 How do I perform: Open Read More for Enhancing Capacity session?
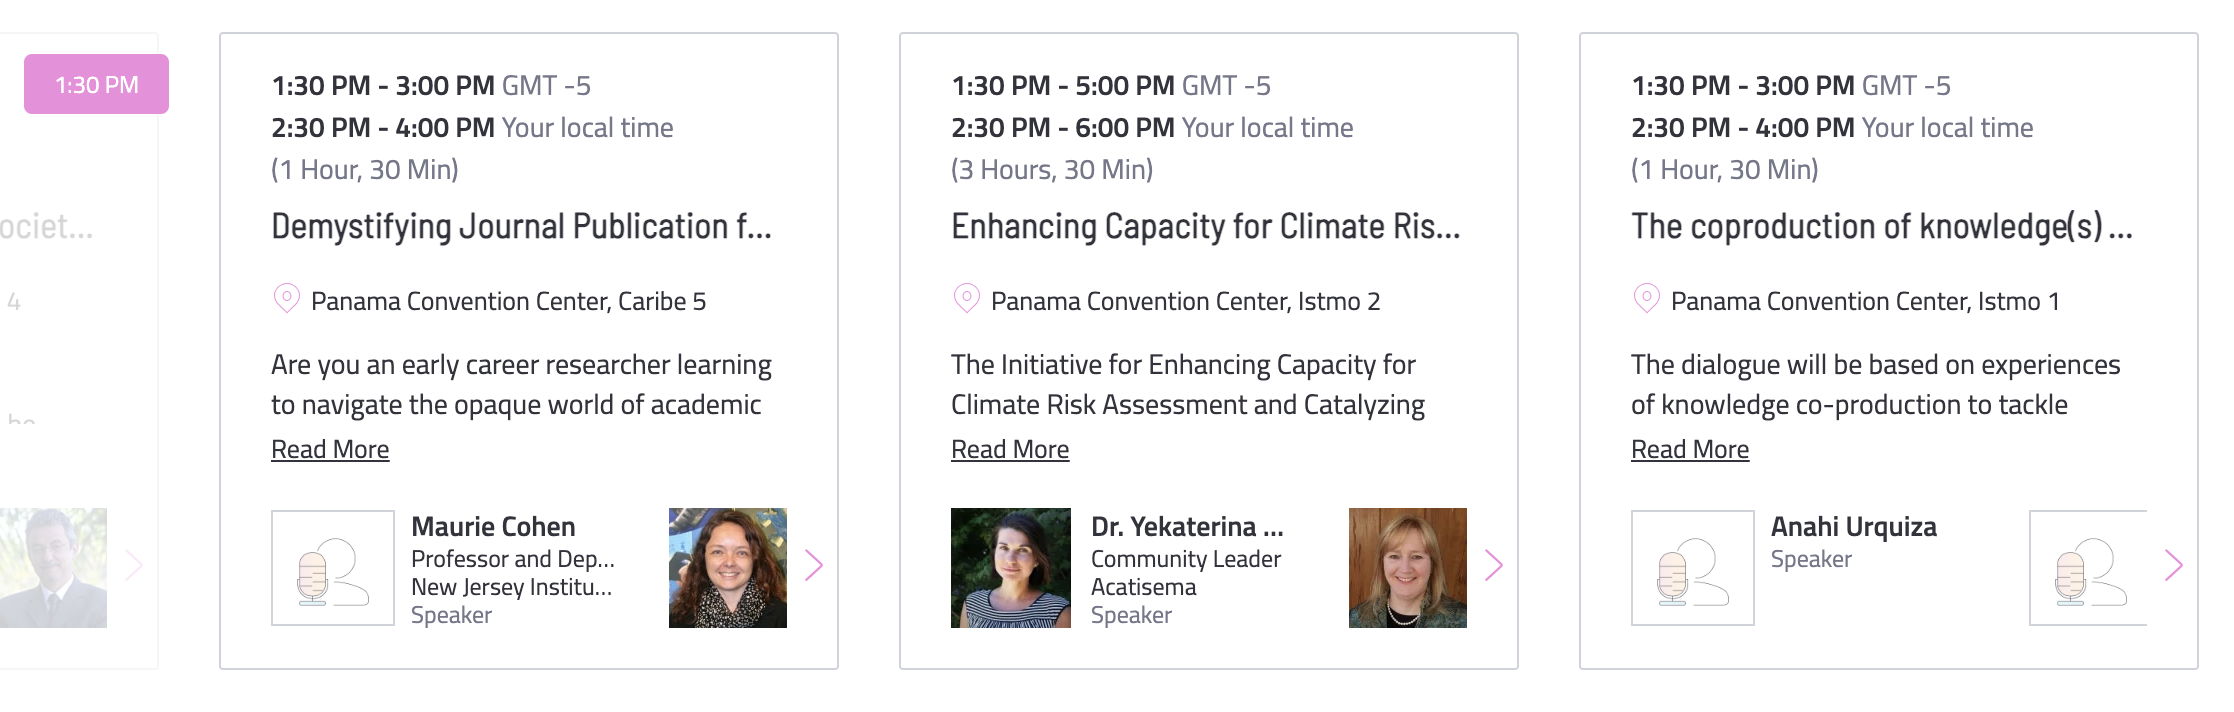[1010, 450]
